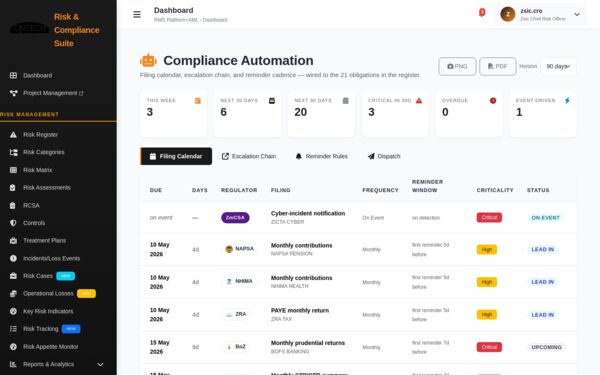Open the red notifications bell

coord(482,13)
